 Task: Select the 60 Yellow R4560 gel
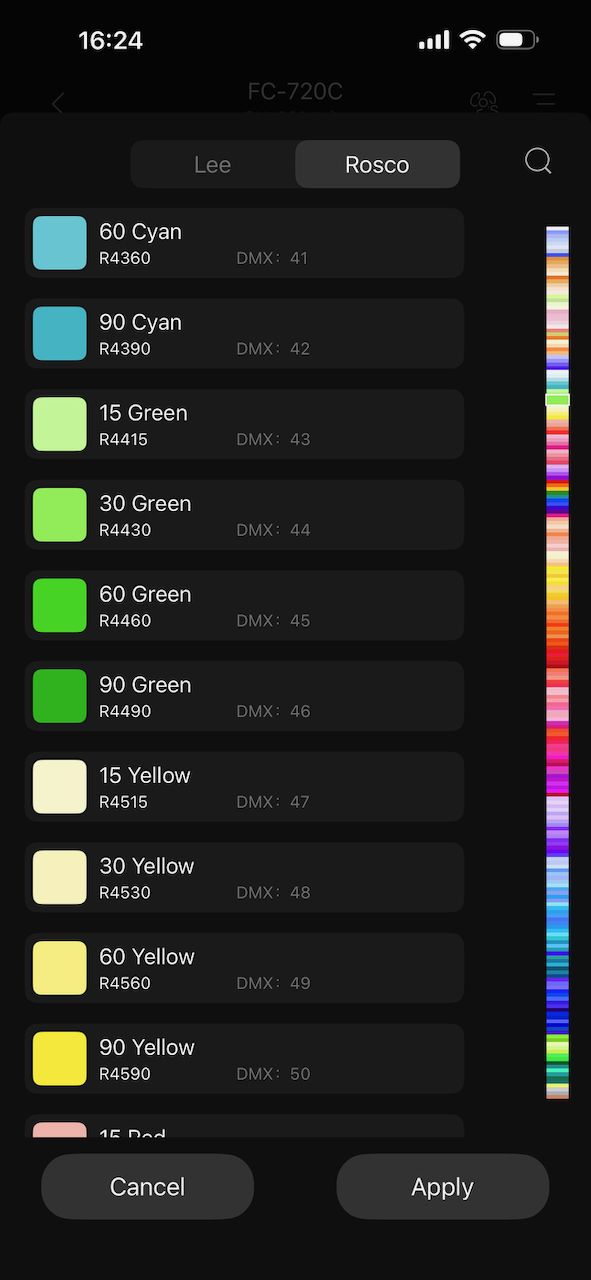pyautogui.click(x=244, y=967)
